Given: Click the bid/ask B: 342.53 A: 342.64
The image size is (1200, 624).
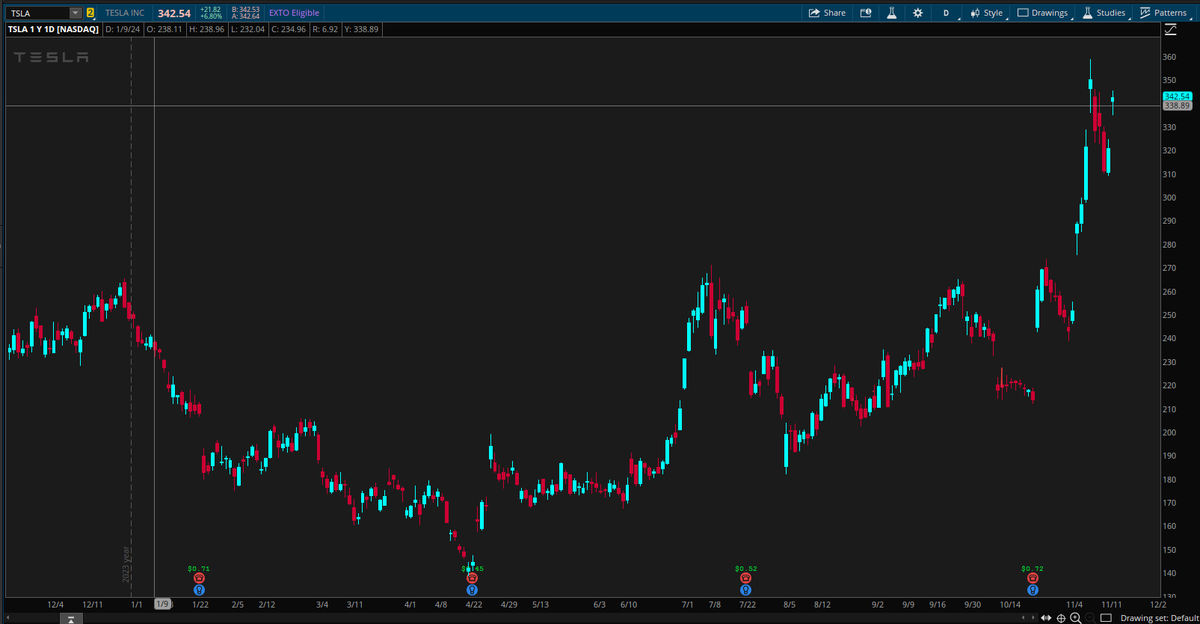Looking at the screenshot, I should pyautogui.click(x=246, y=13).
